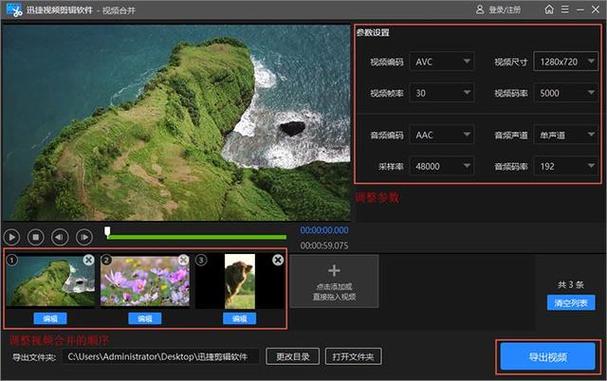Remove the second clip (flowers) with X
Viewport: 607px width, 381px height.
[183, 260]
